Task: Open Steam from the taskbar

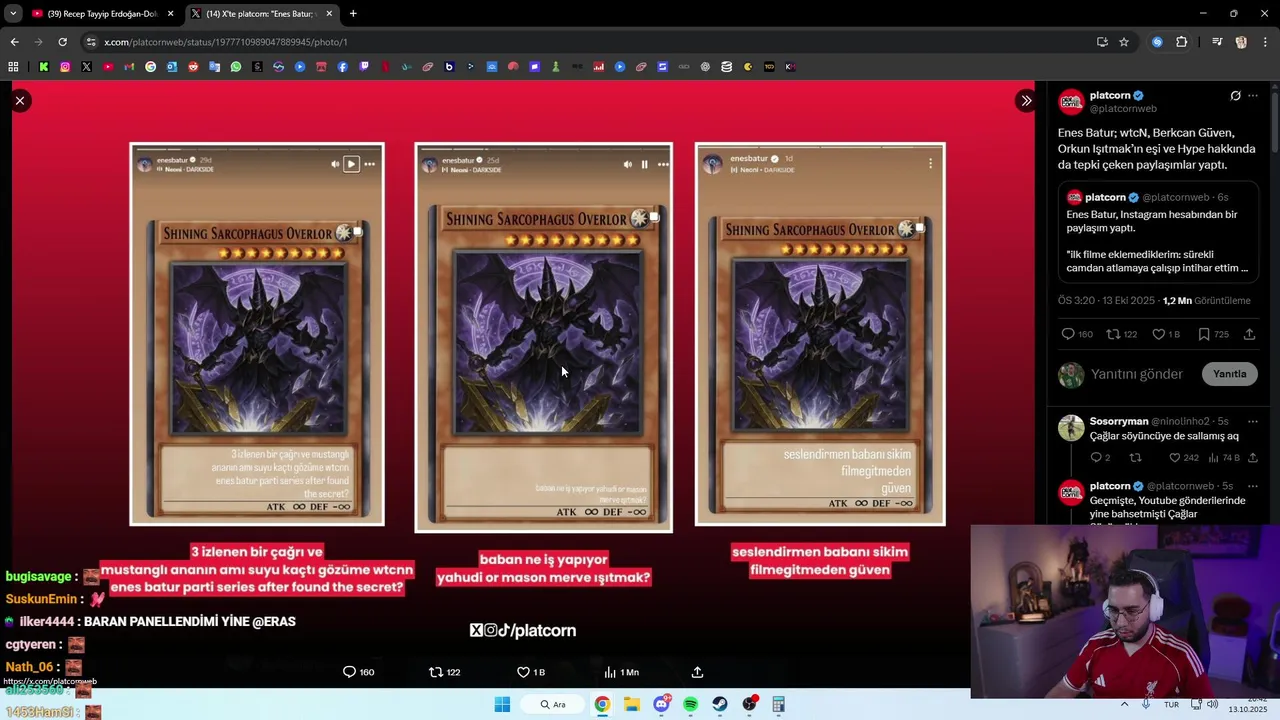Action: (720, 705)
